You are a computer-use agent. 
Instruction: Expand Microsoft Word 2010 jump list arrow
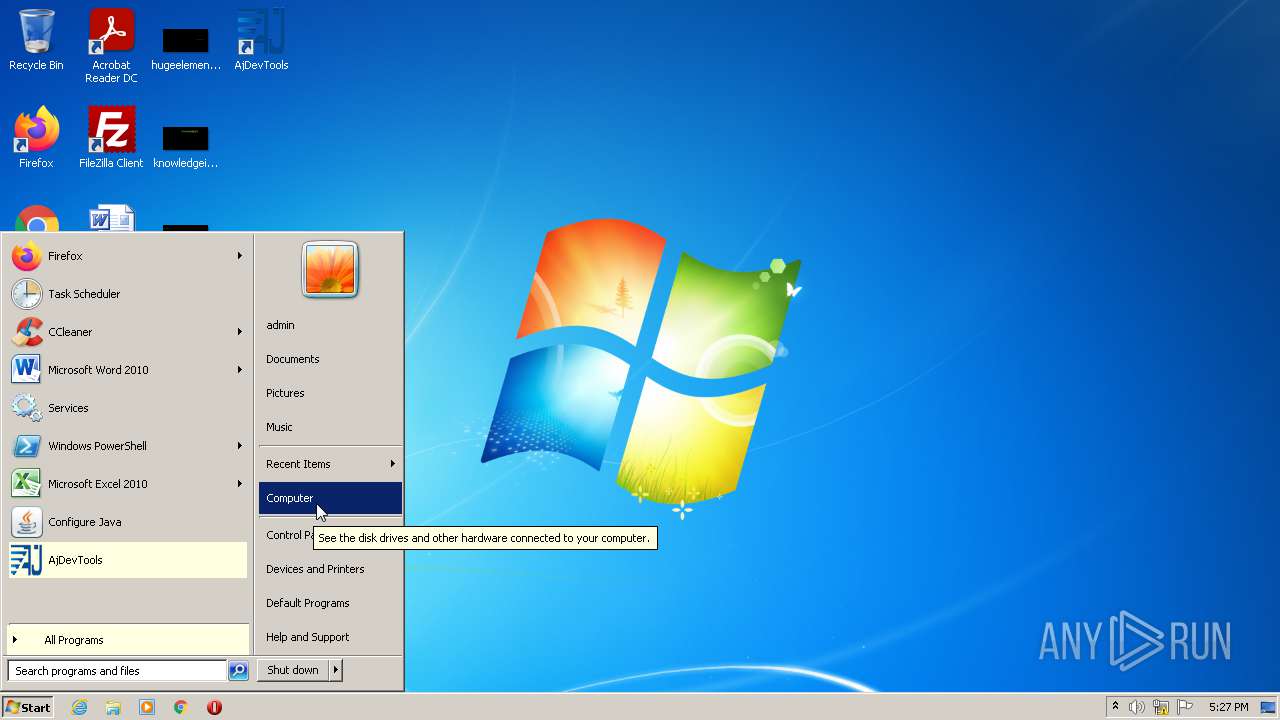(240, 370)
